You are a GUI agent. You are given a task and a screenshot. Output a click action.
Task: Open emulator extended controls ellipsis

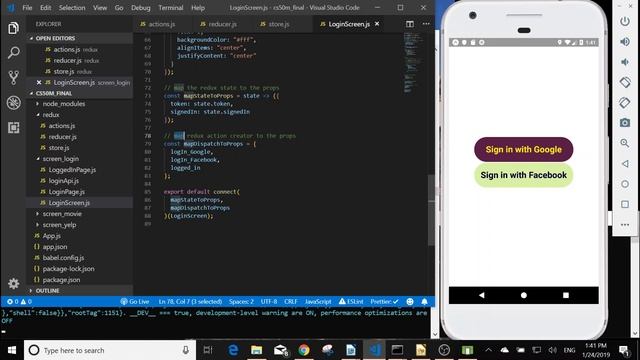click(624, 225)
